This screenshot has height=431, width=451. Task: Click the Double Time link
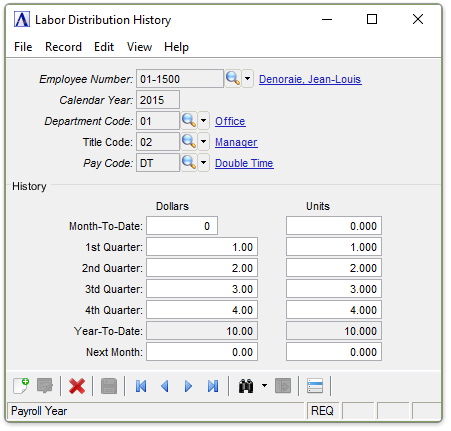[244, 163]
